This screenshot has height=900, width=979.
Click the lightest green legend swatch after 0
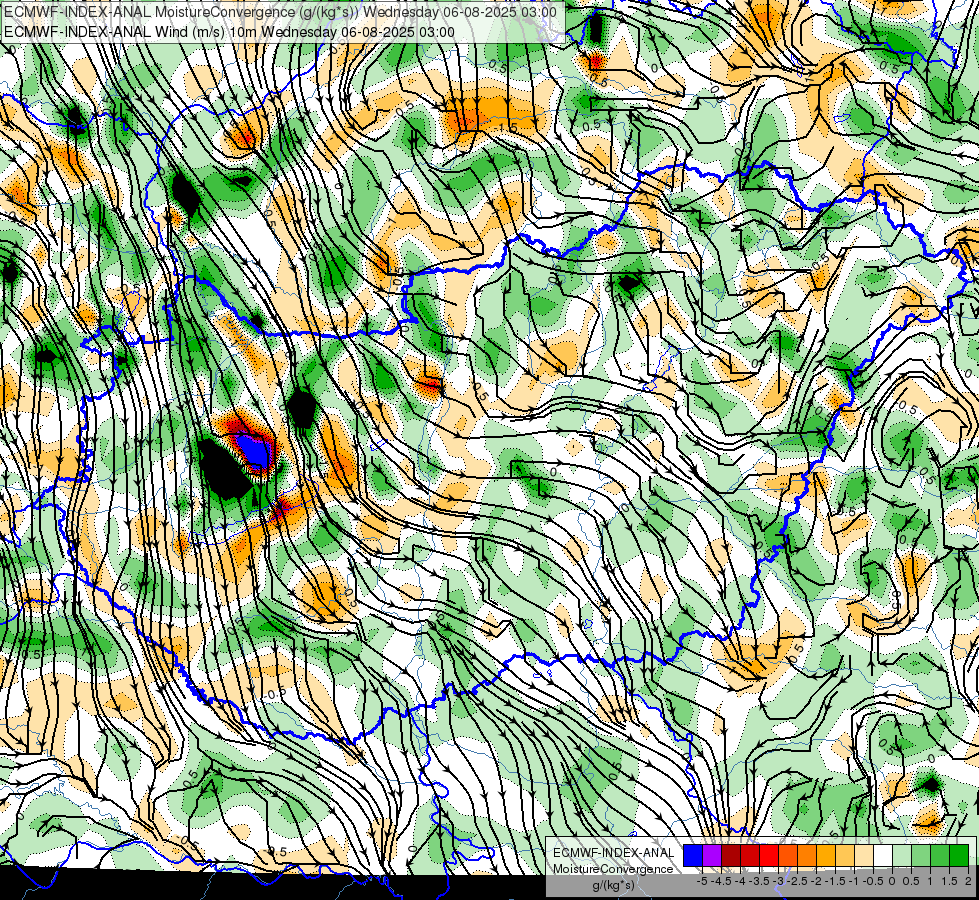click(x=902, y=855)
